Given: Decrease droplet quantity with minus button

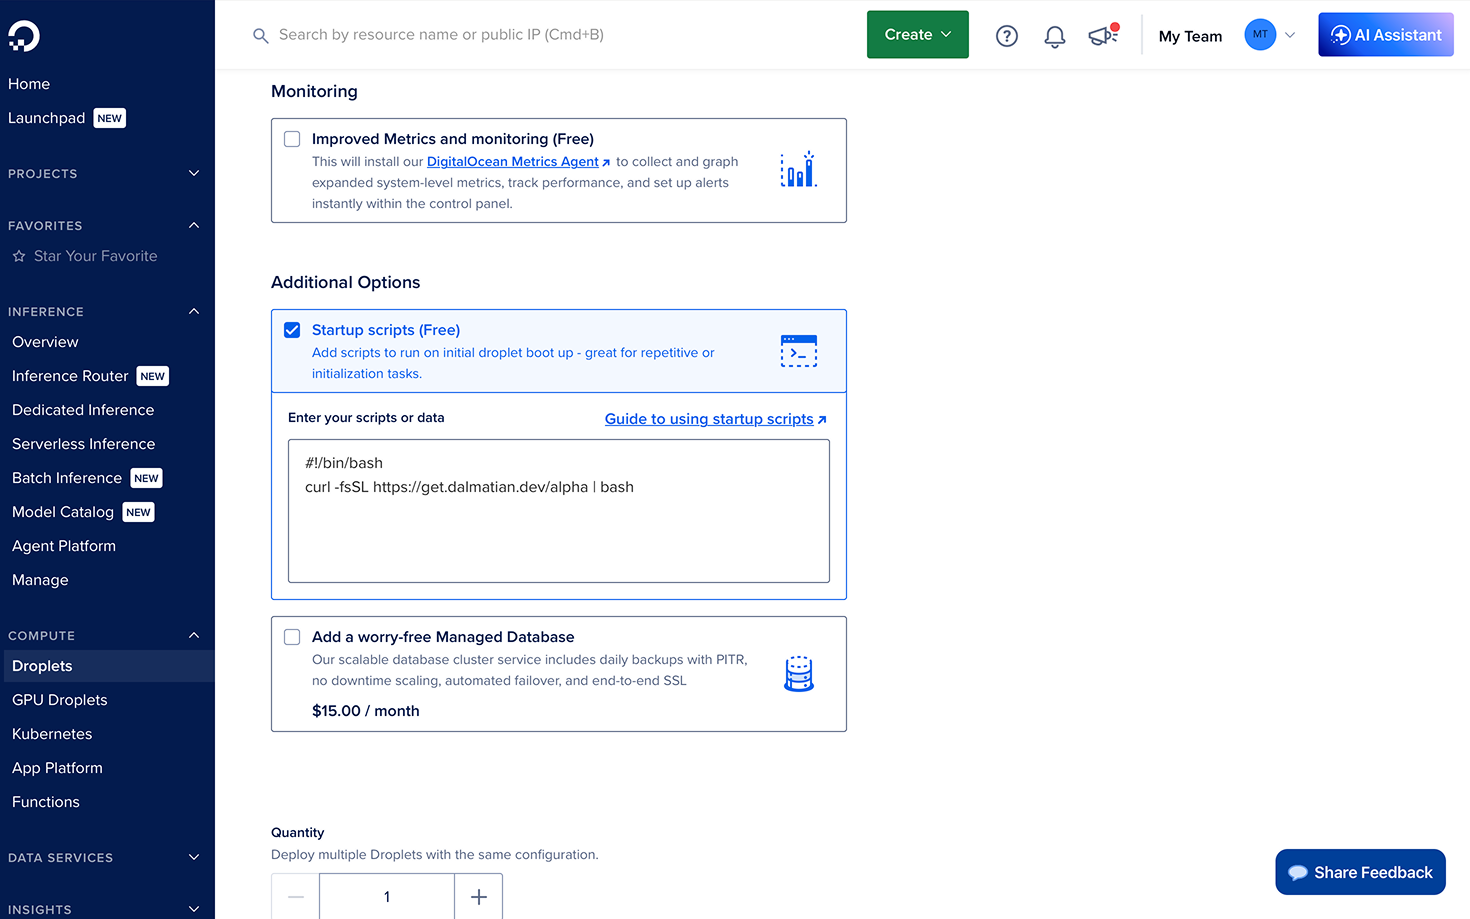Looking at the screenshot, I should pos(295,897).
